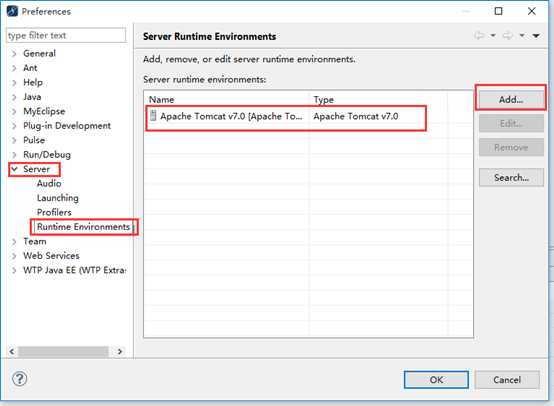Viewport: 554px width, 406px height.
Task: Click the Preferences window app icon
Action: click(x=12, y=11)
